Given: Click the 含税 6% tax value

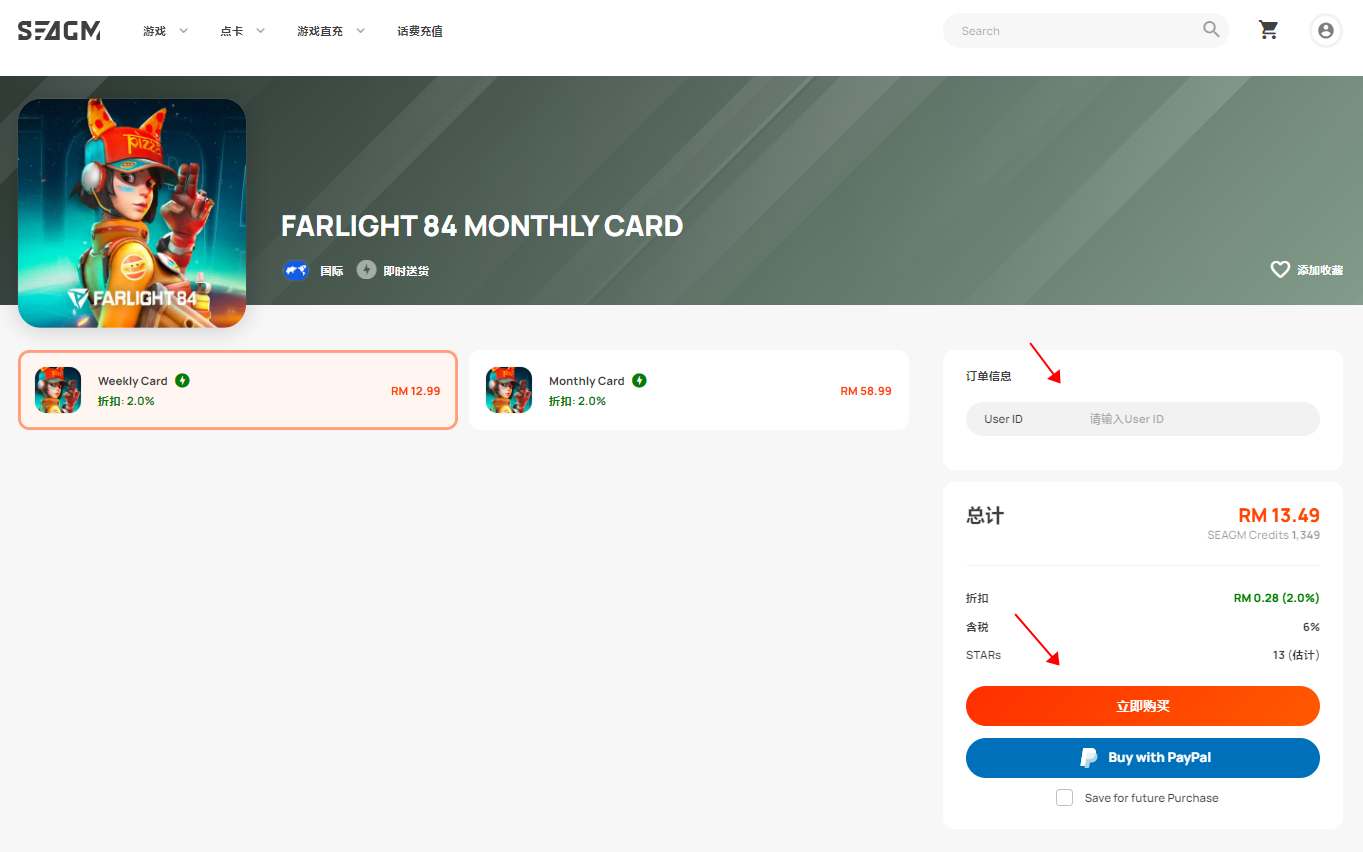Looking at the screenshot, I should tap(1311, 627).
